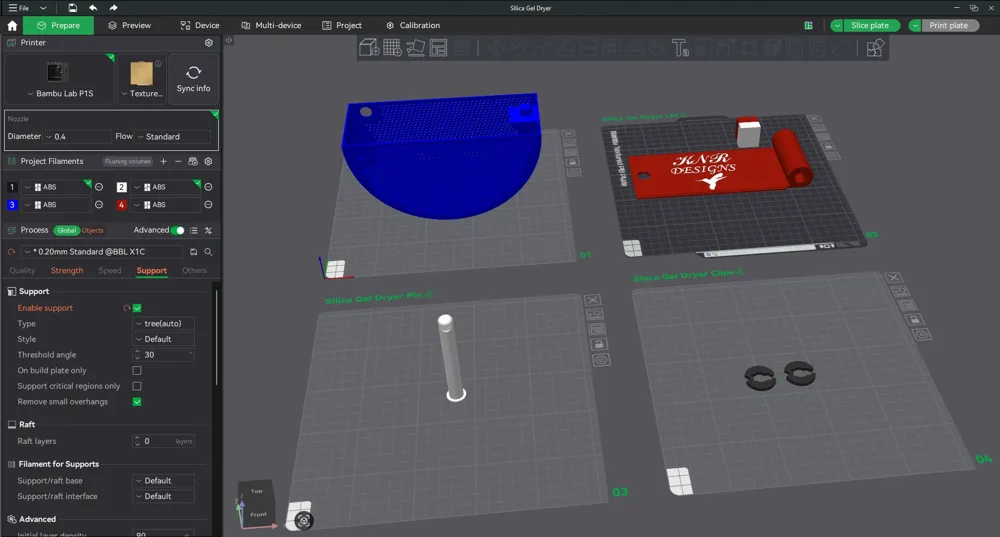This screenshot has width=1000, height=537.
Task: Click the Slice plate button
Action: coord(870,26)
